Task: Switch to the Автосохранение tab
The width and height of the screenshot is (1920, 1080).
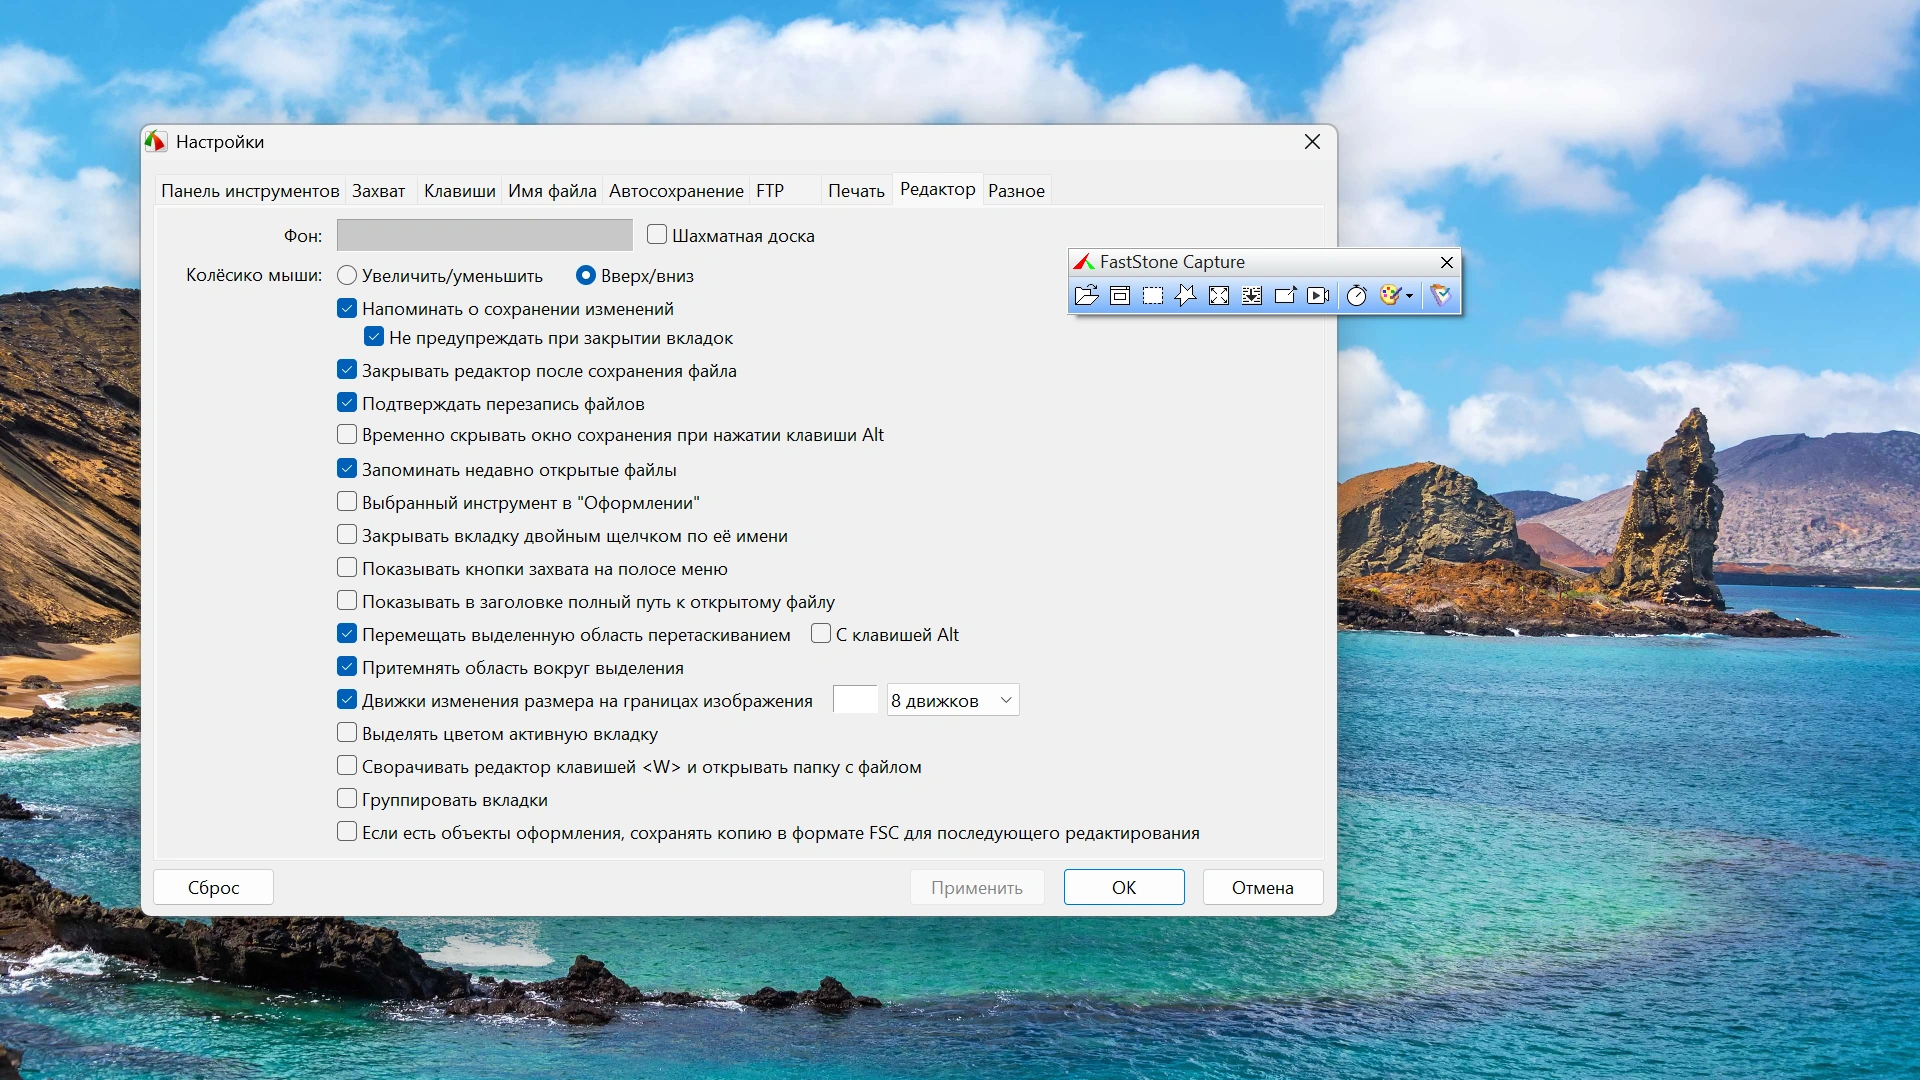Action: point(676,191)
